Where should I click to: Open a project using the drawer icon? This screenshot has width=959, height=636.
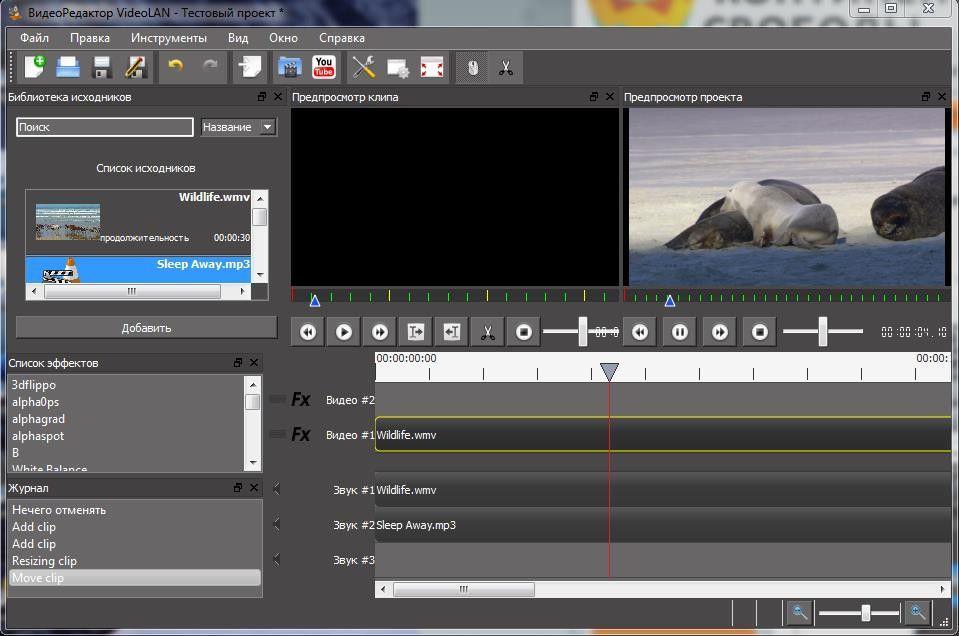click(68, 67)
